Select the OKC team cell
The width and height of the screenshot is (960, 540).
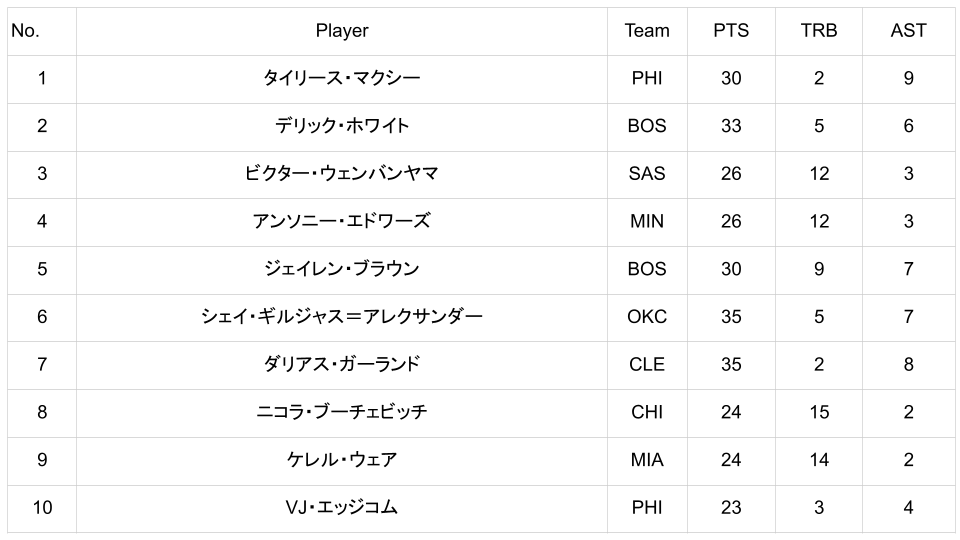pos(647,317)
